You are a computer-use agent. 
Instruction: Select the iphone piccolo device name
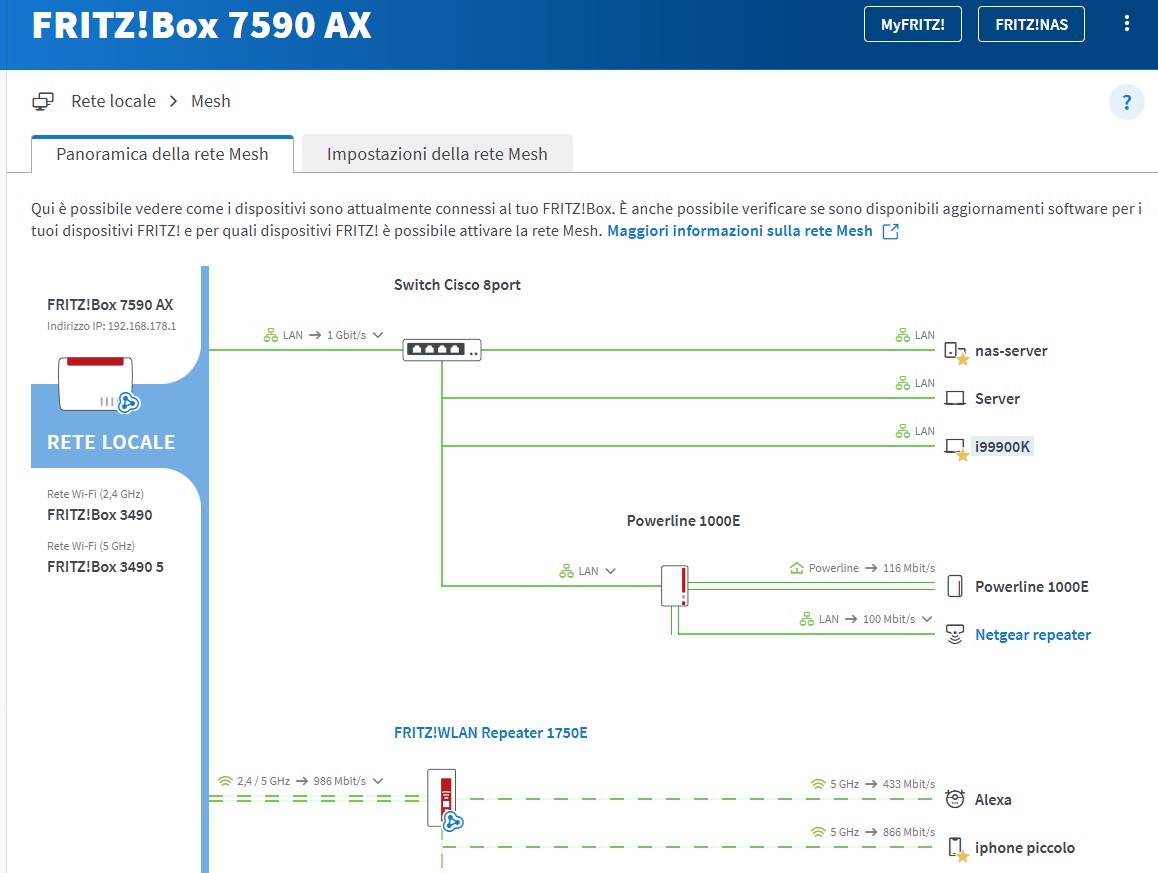pyautogui.click(x=1024, y=848)
